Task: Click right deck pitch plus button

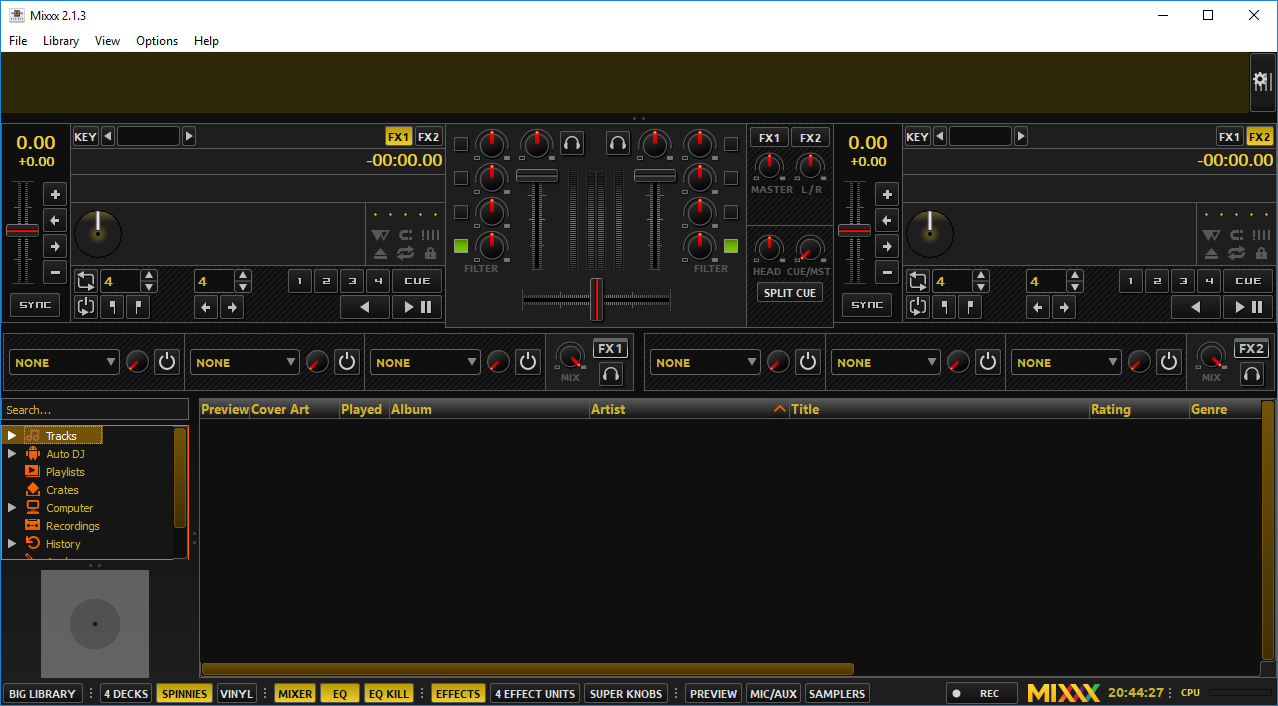Action: (x=887, y=194)
